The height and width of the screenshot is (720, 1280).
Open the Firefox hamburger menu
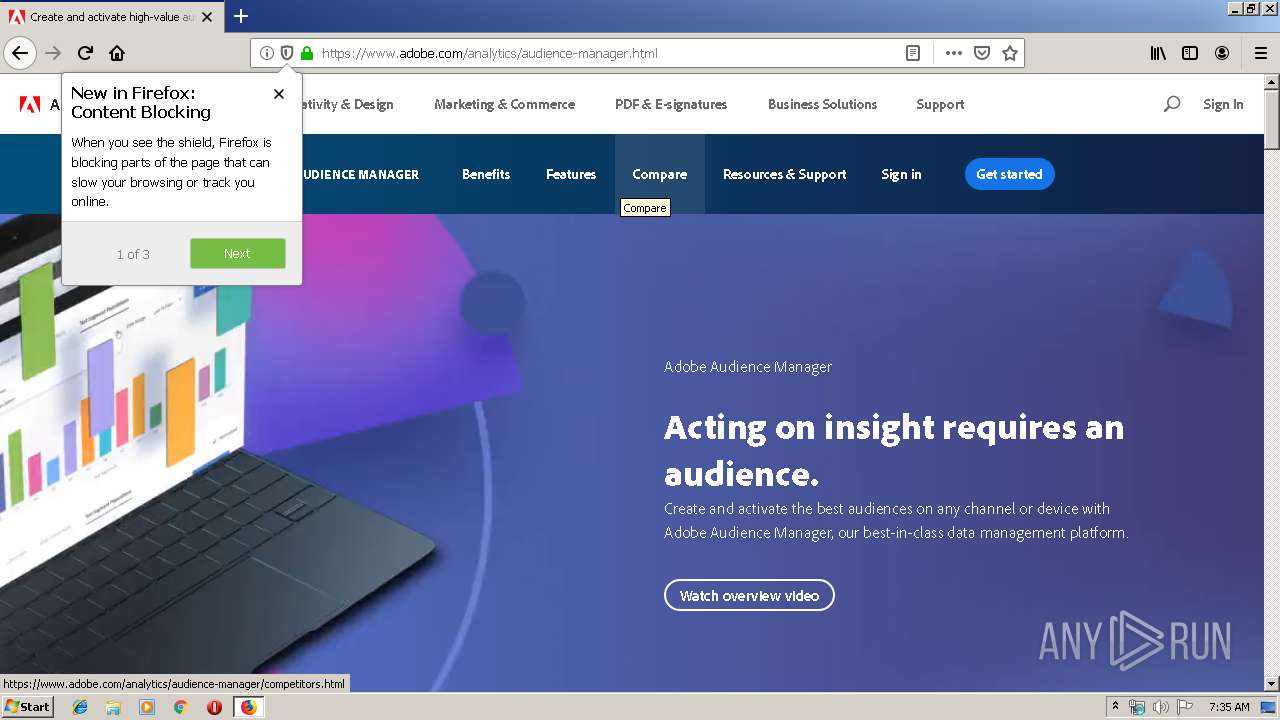point(1261,53)
